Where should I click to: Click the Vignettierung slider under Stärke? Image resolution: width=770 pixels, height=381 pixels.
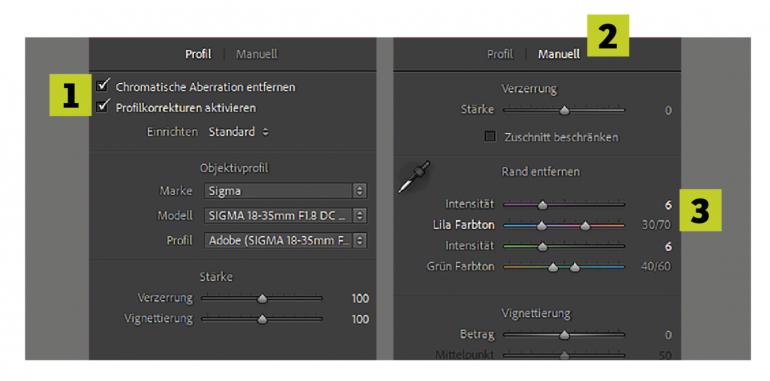pyautogui.click(x=262, y=319)
